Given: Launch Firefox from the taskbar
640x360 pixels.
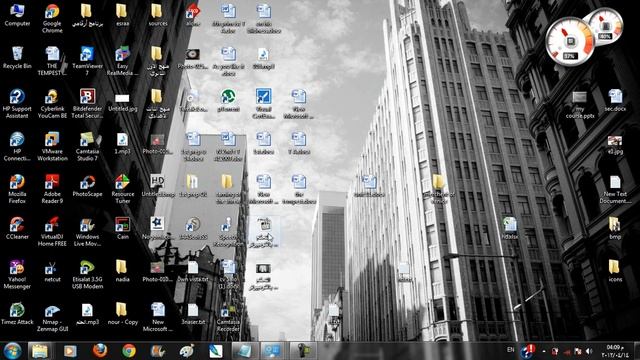Looking at the screenshot, I should pos(100,351).
